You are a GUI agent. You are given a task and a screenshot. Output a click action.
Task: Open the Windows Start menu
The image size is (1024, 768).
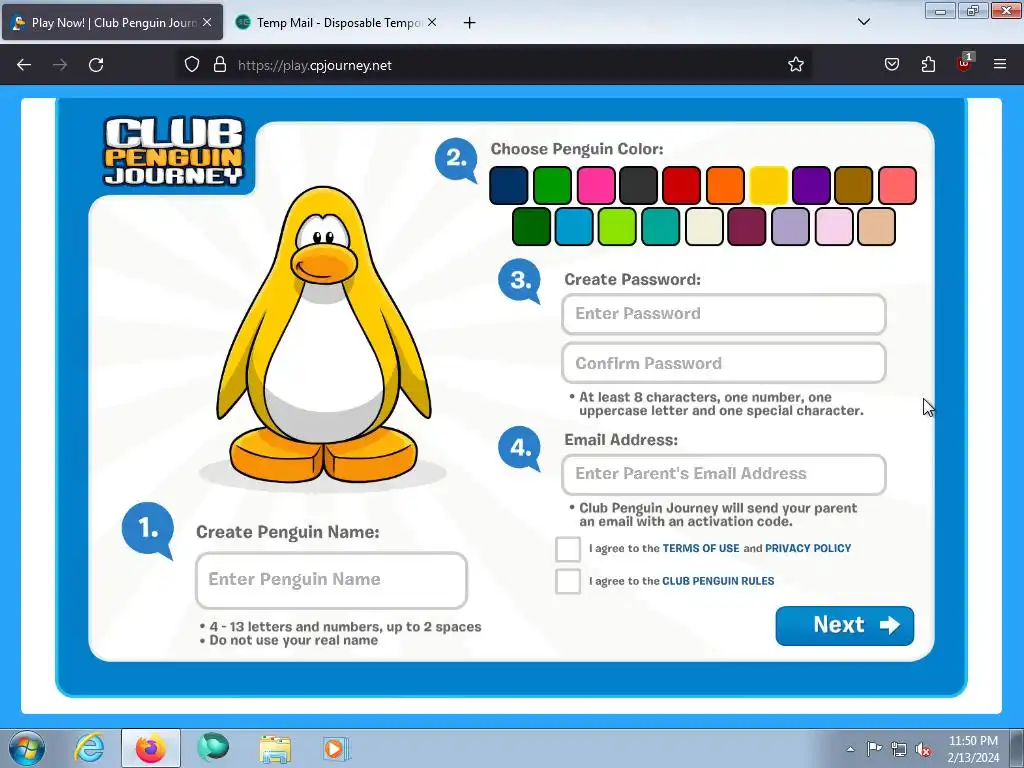click(27, 748)
